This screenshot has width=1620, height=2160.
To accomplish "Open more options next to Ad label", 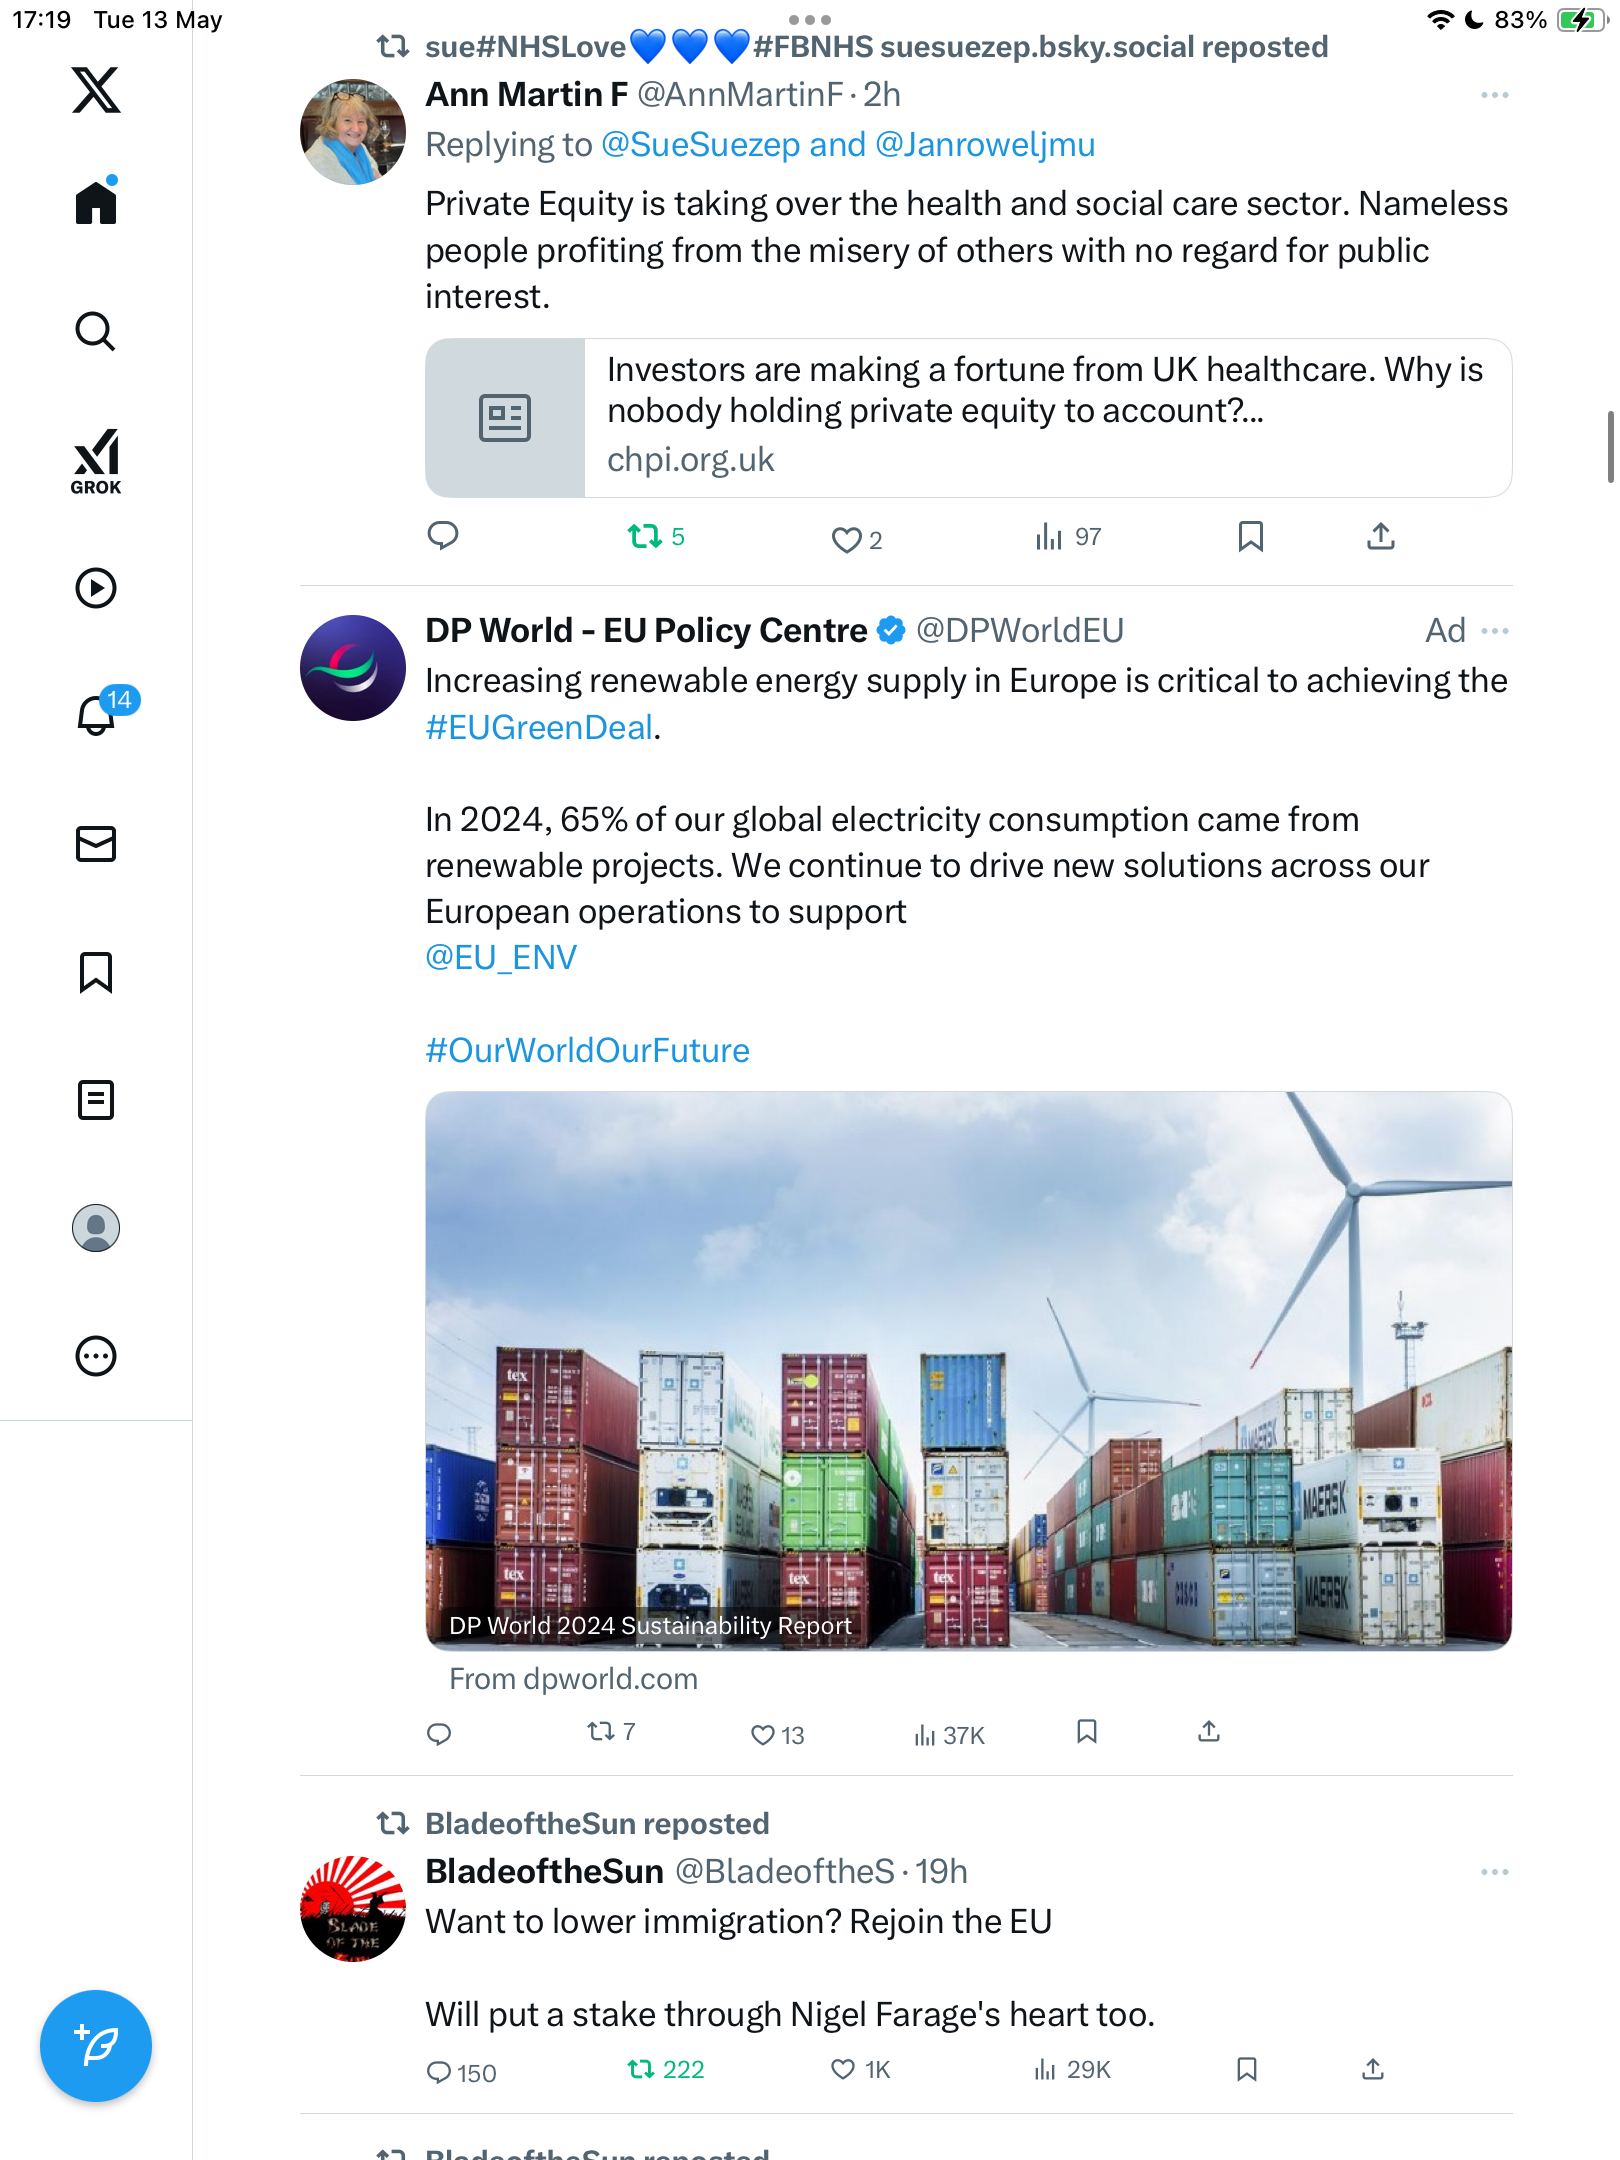I will 1495,631.
